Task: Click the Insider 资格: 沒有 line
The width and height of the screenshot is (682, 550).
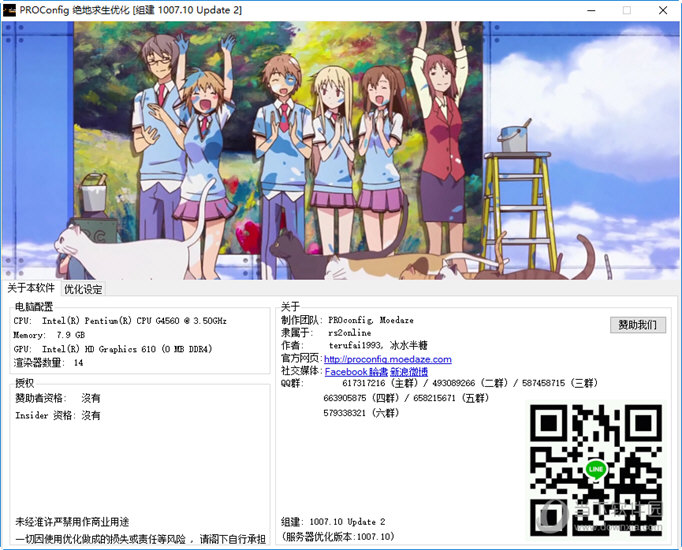Action: 58,415
